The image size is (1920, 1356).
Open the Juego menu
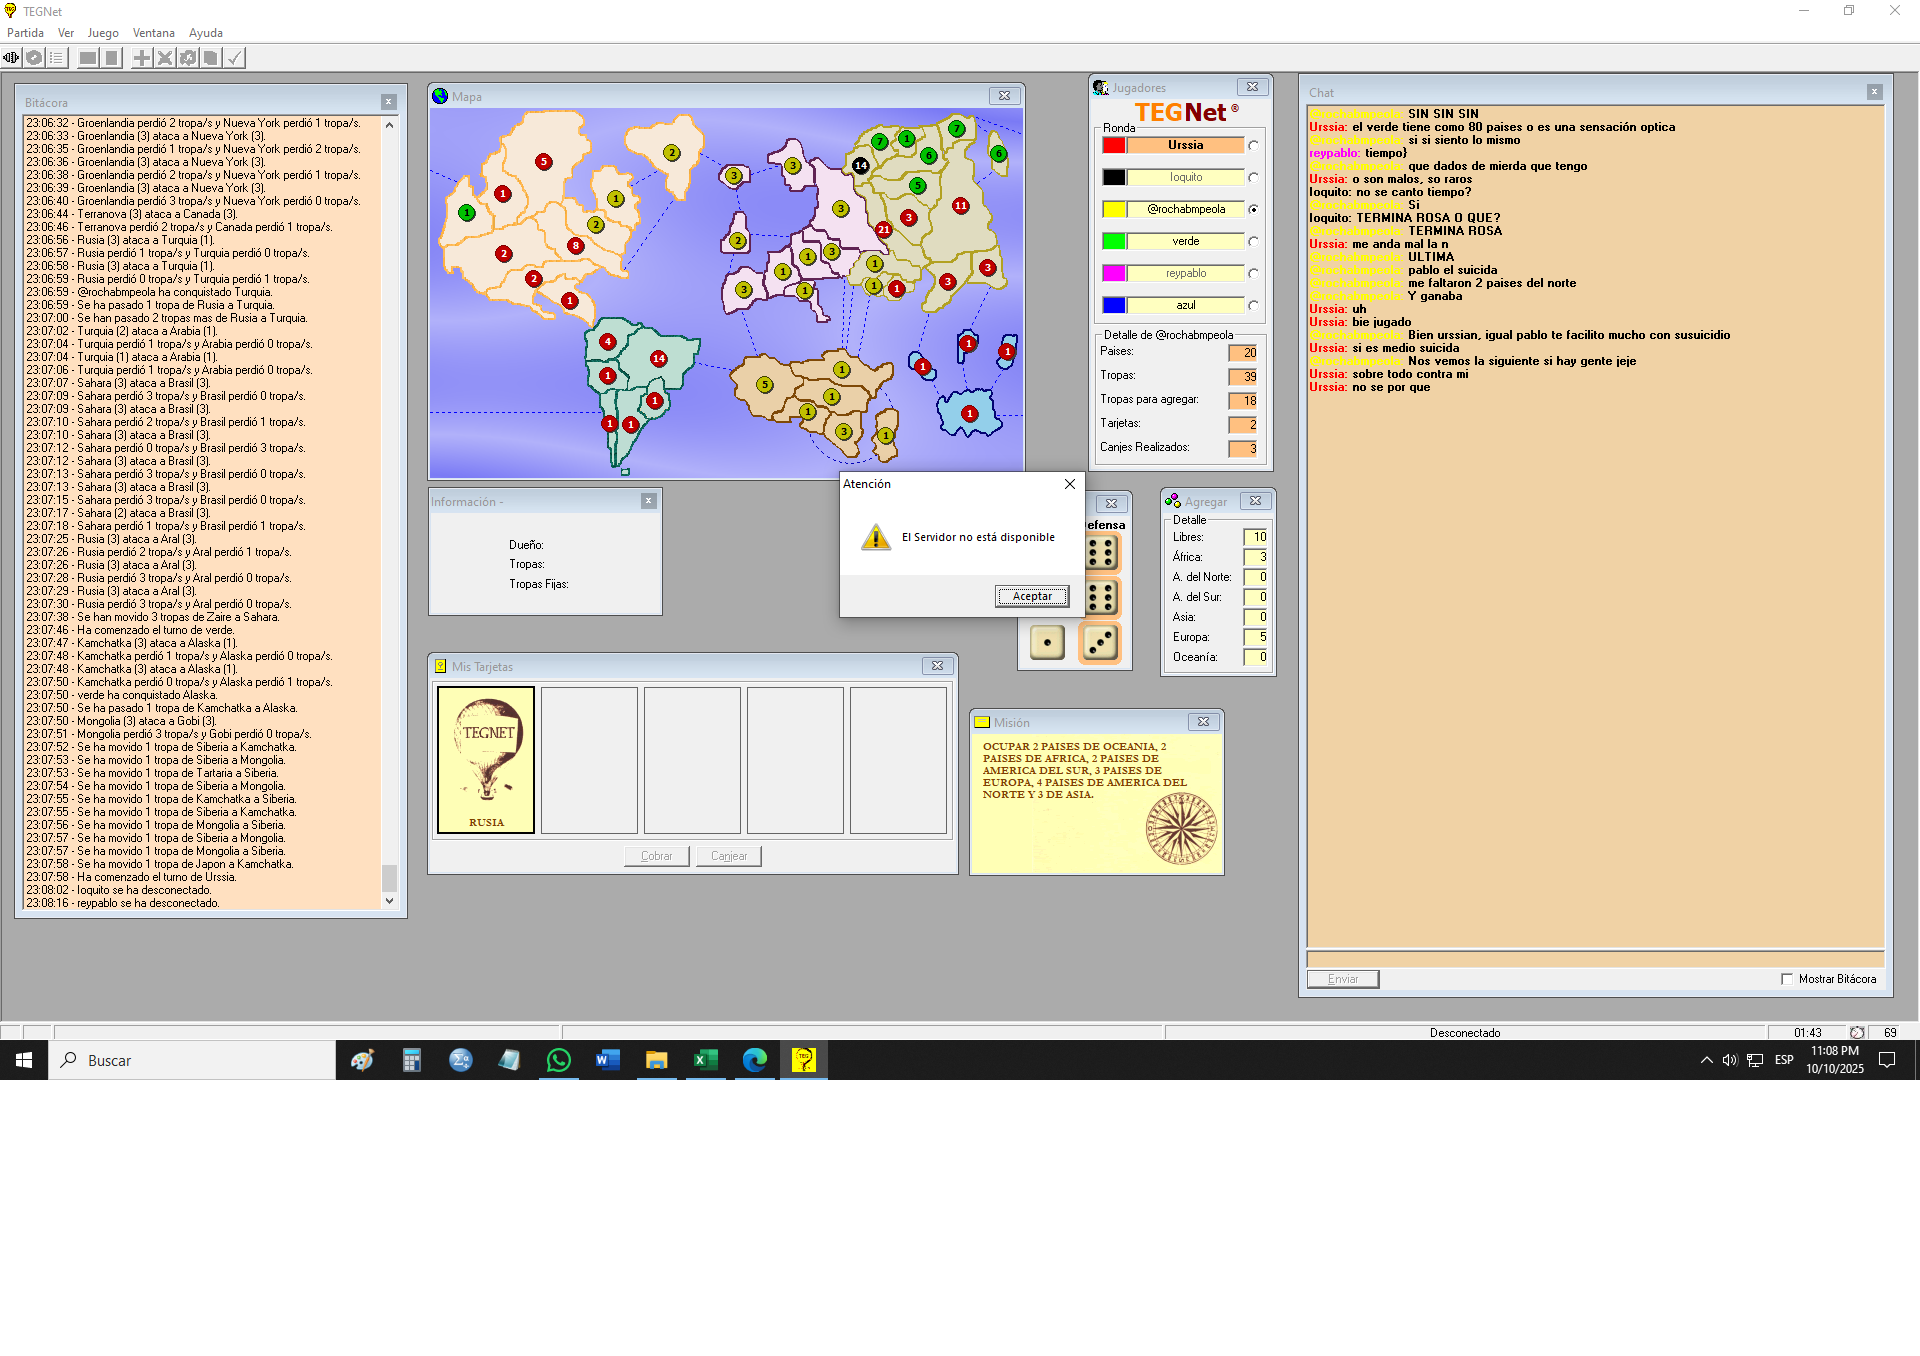[102, 33]
